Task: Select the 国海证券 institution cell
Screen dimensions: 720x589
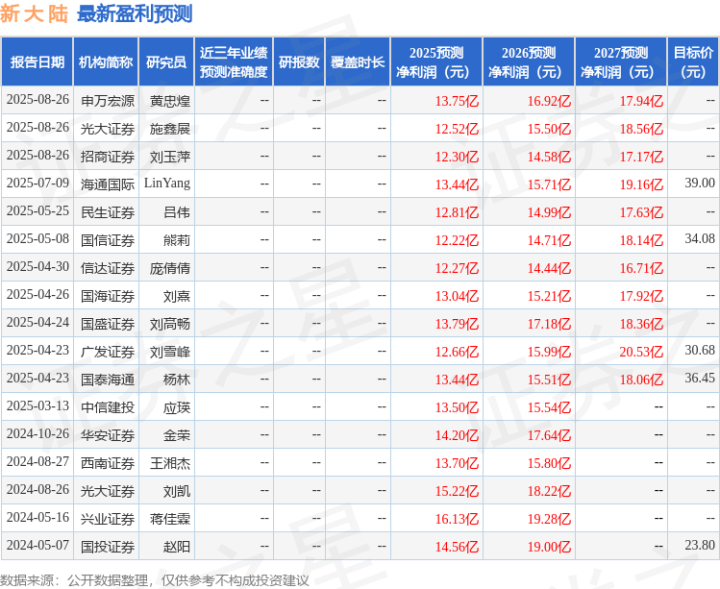Action: point(107,296)
